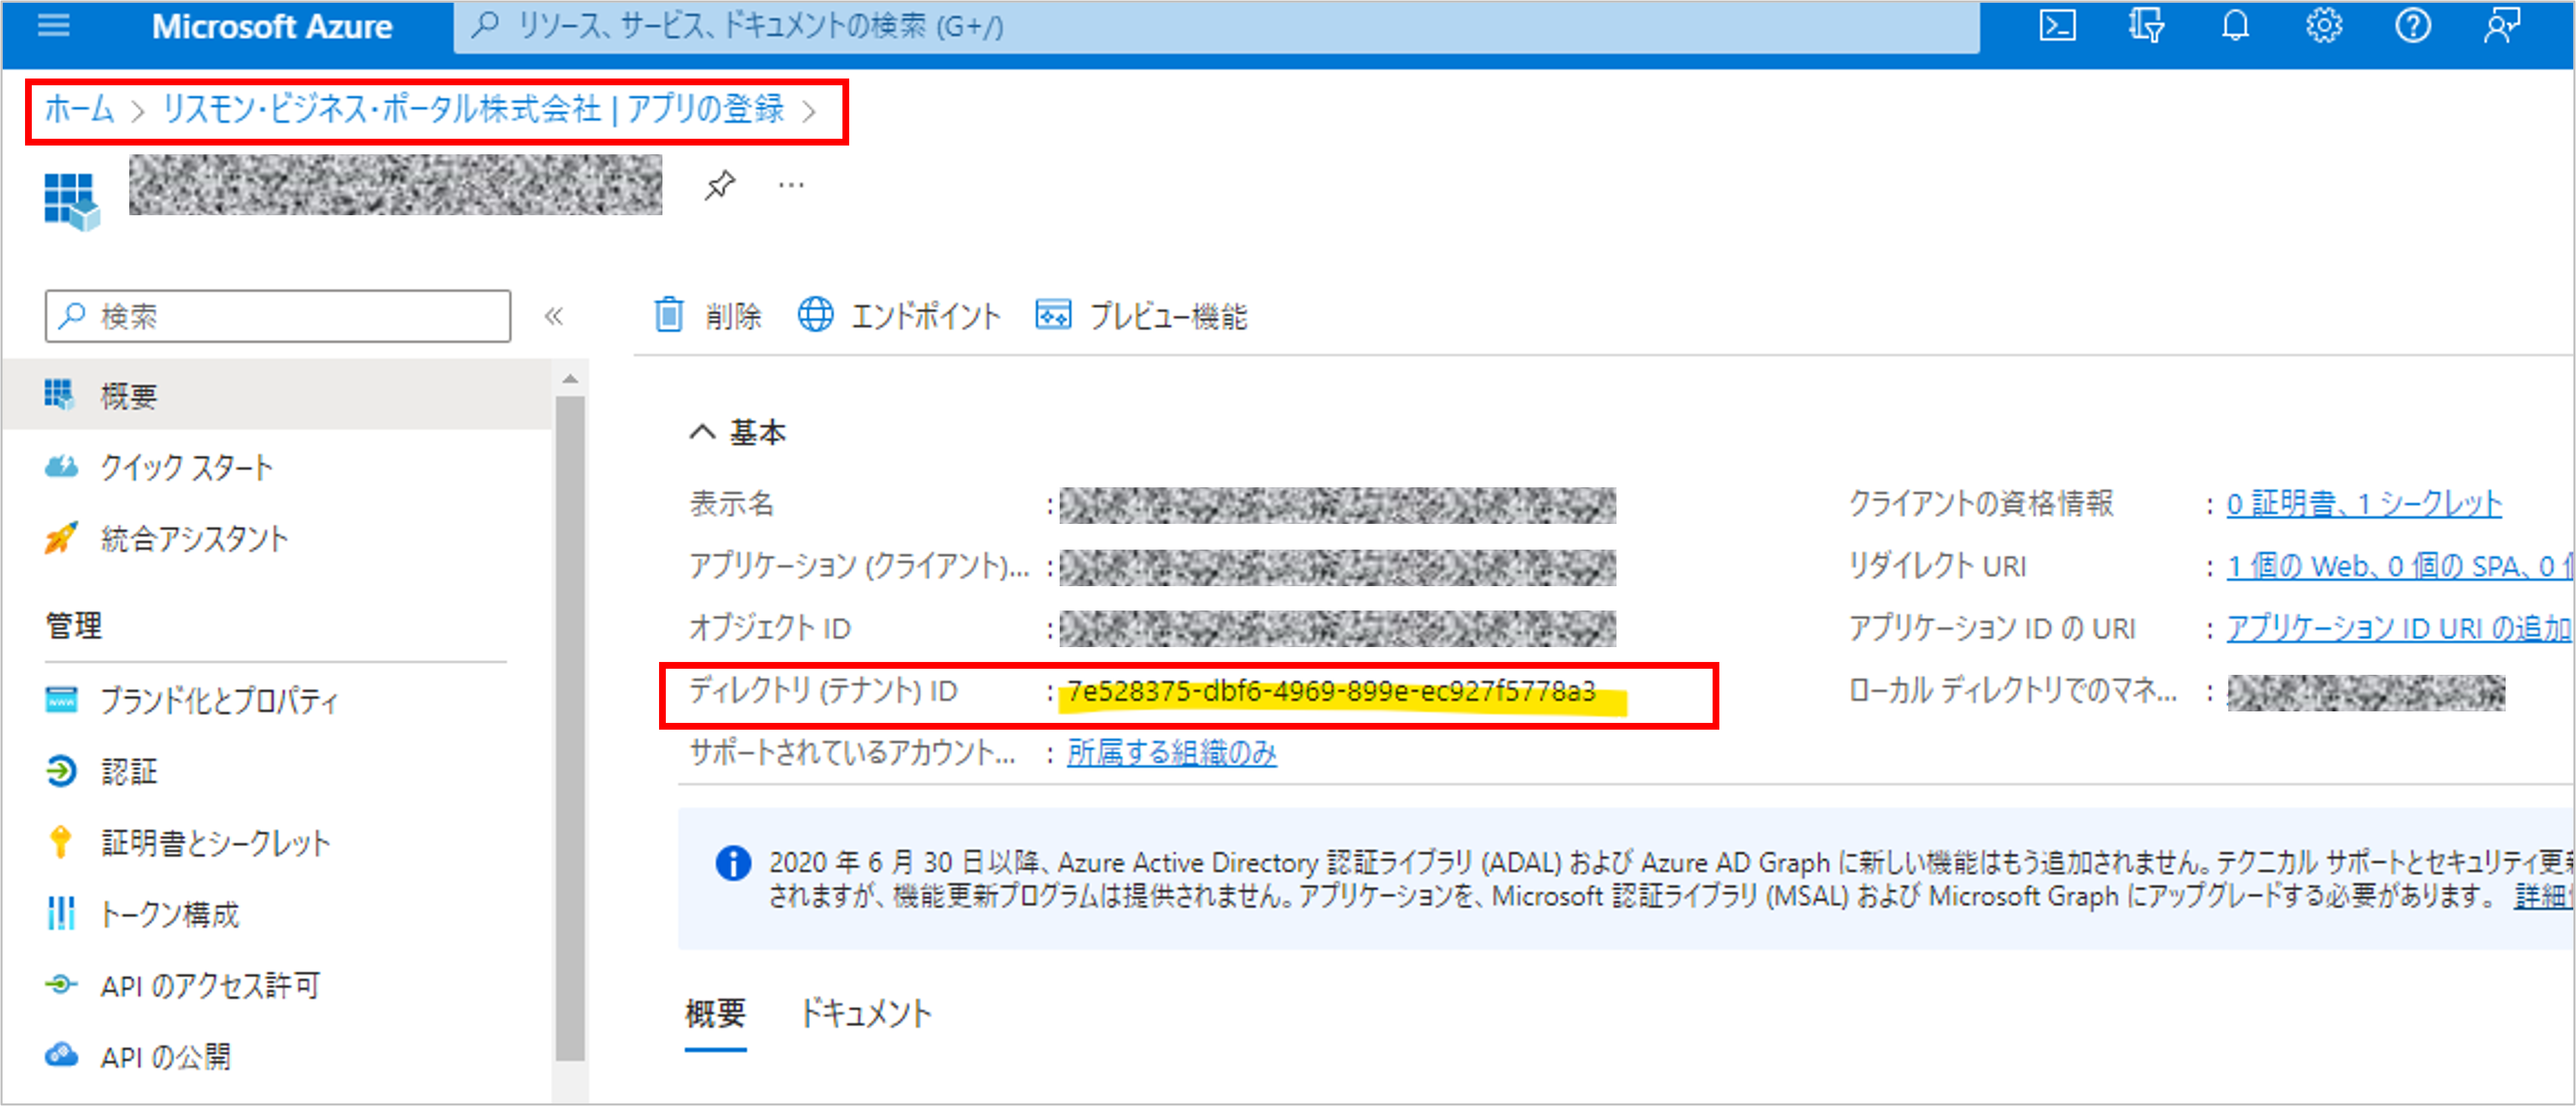Viewport: 2576px width, 1106px height.
Task: Click the Microsoft Azure logo text
Action: coord(271,26)
